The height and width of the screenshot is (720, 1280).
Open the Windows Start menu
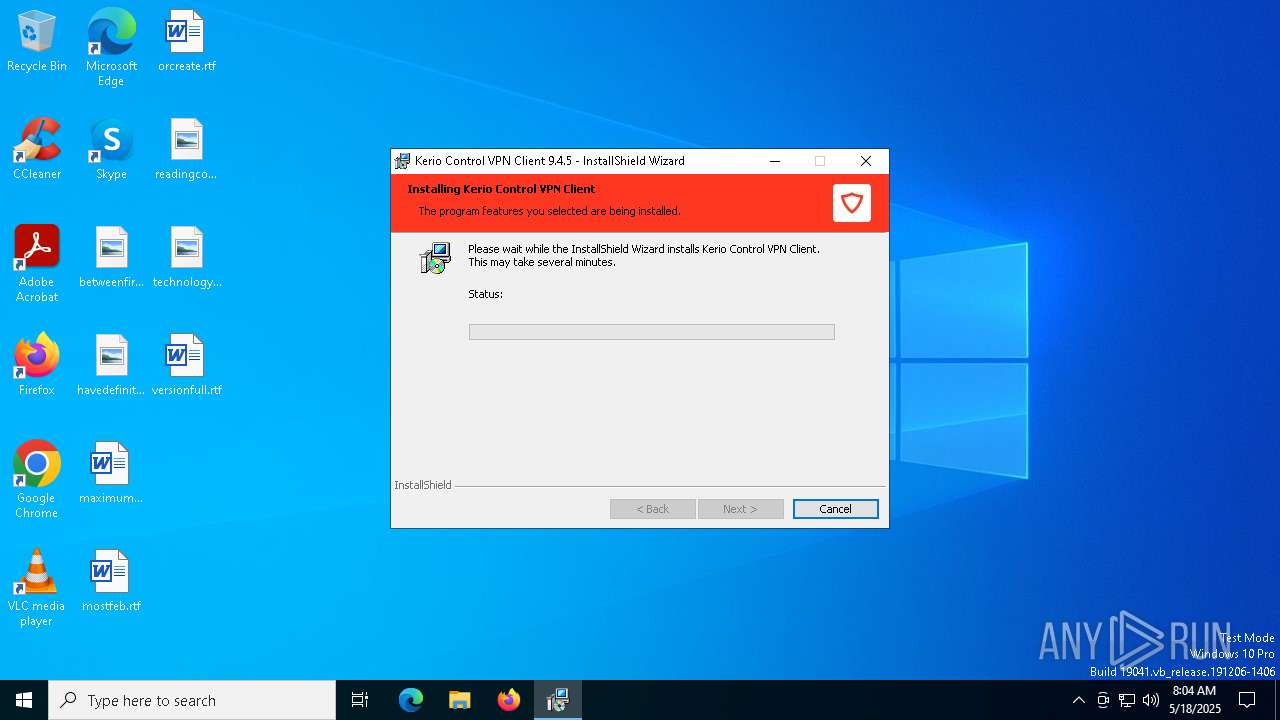click(24, 700)
